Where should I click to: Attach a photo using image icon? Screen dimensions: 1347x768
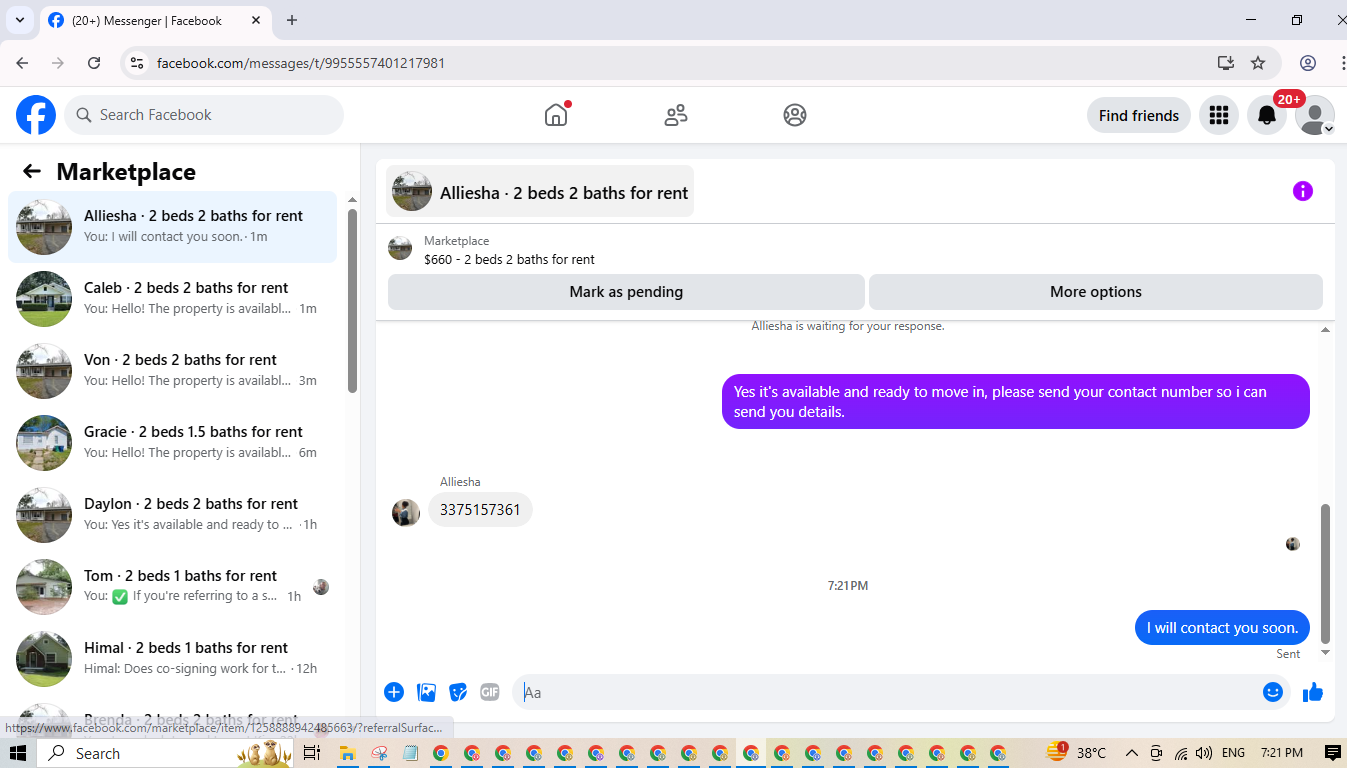[x=426, y=692]
